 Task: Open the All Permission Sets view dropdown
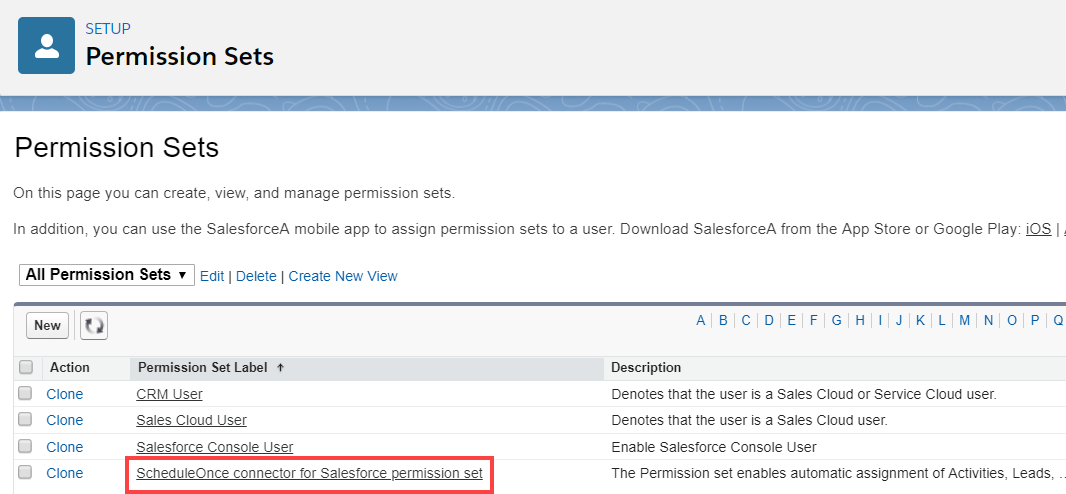[106, 275]
